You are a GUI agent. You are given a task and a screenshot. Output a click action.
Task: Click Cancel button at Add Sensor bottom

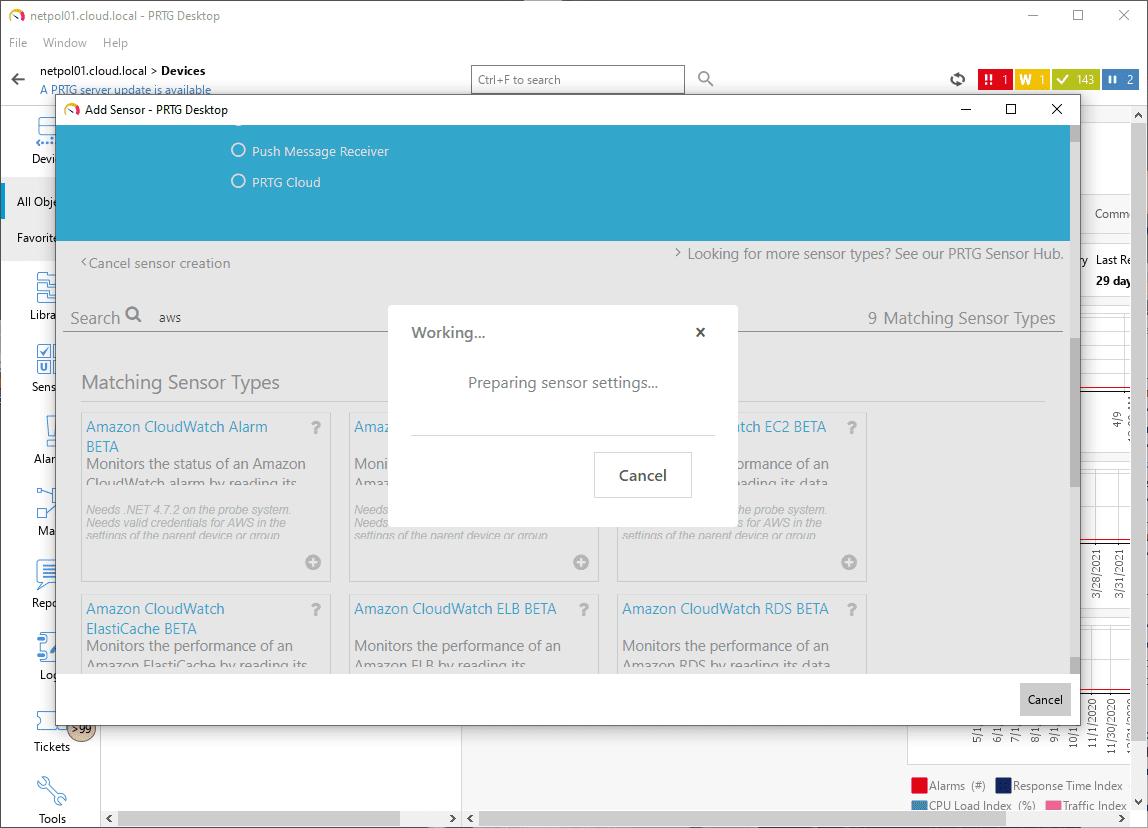(x=1045, y=699)
